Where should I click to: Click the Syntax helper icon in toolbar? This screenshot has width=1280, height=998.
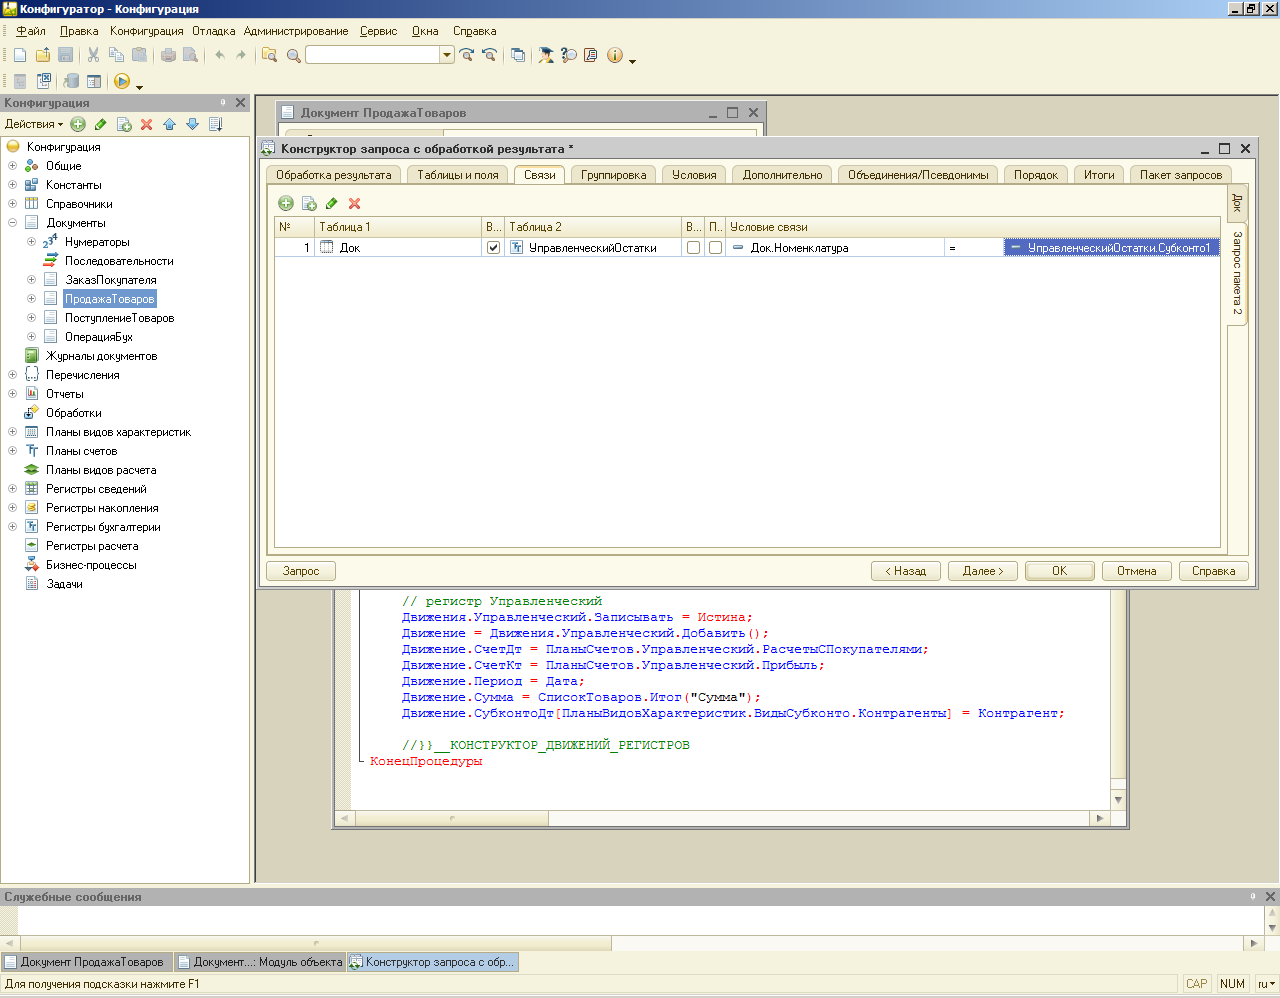546,55
